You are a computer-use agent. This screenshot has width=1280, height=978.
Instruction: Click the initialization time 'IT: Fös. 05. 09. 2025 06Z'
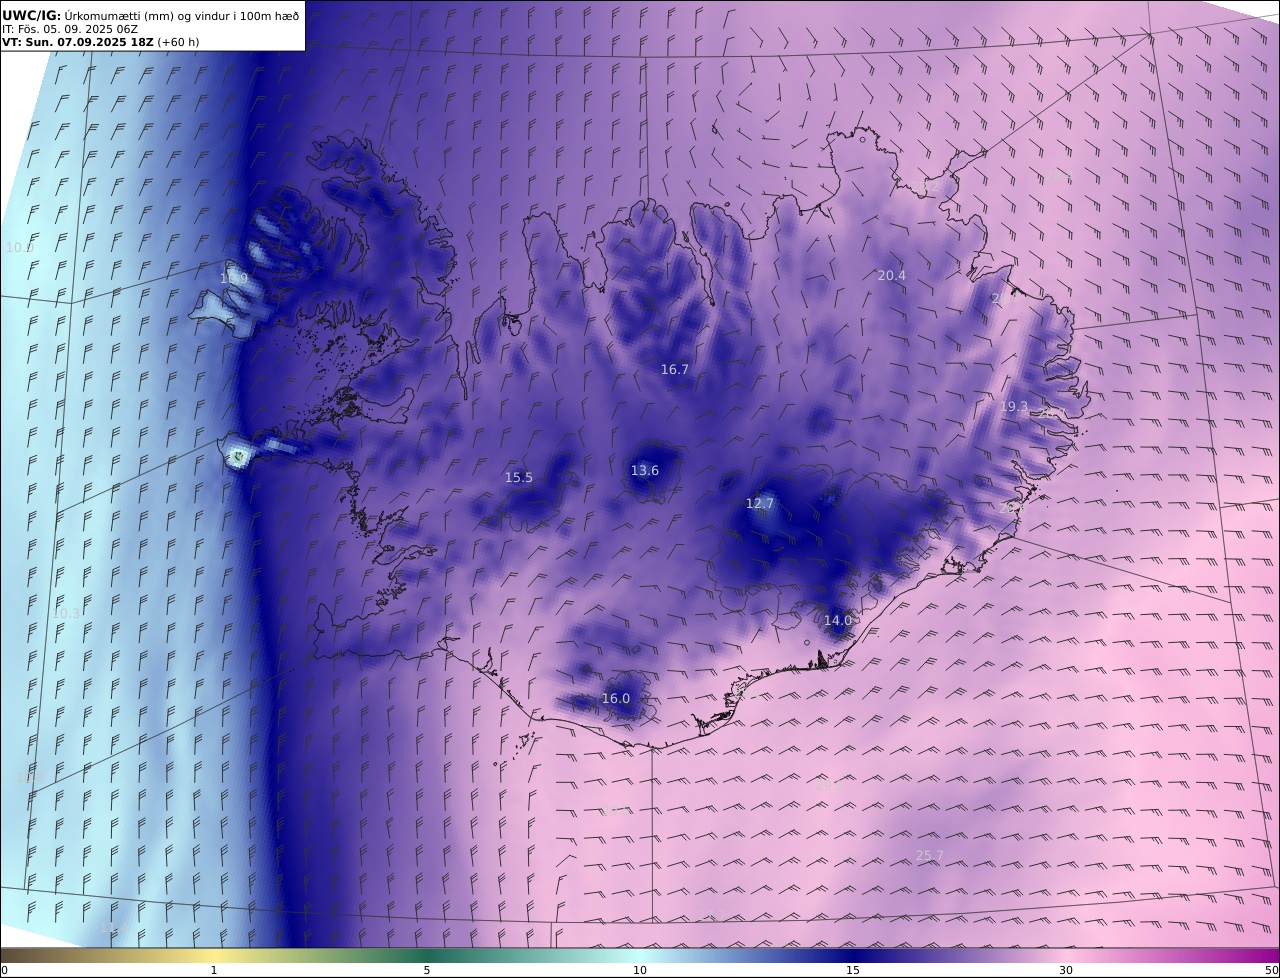70,30
